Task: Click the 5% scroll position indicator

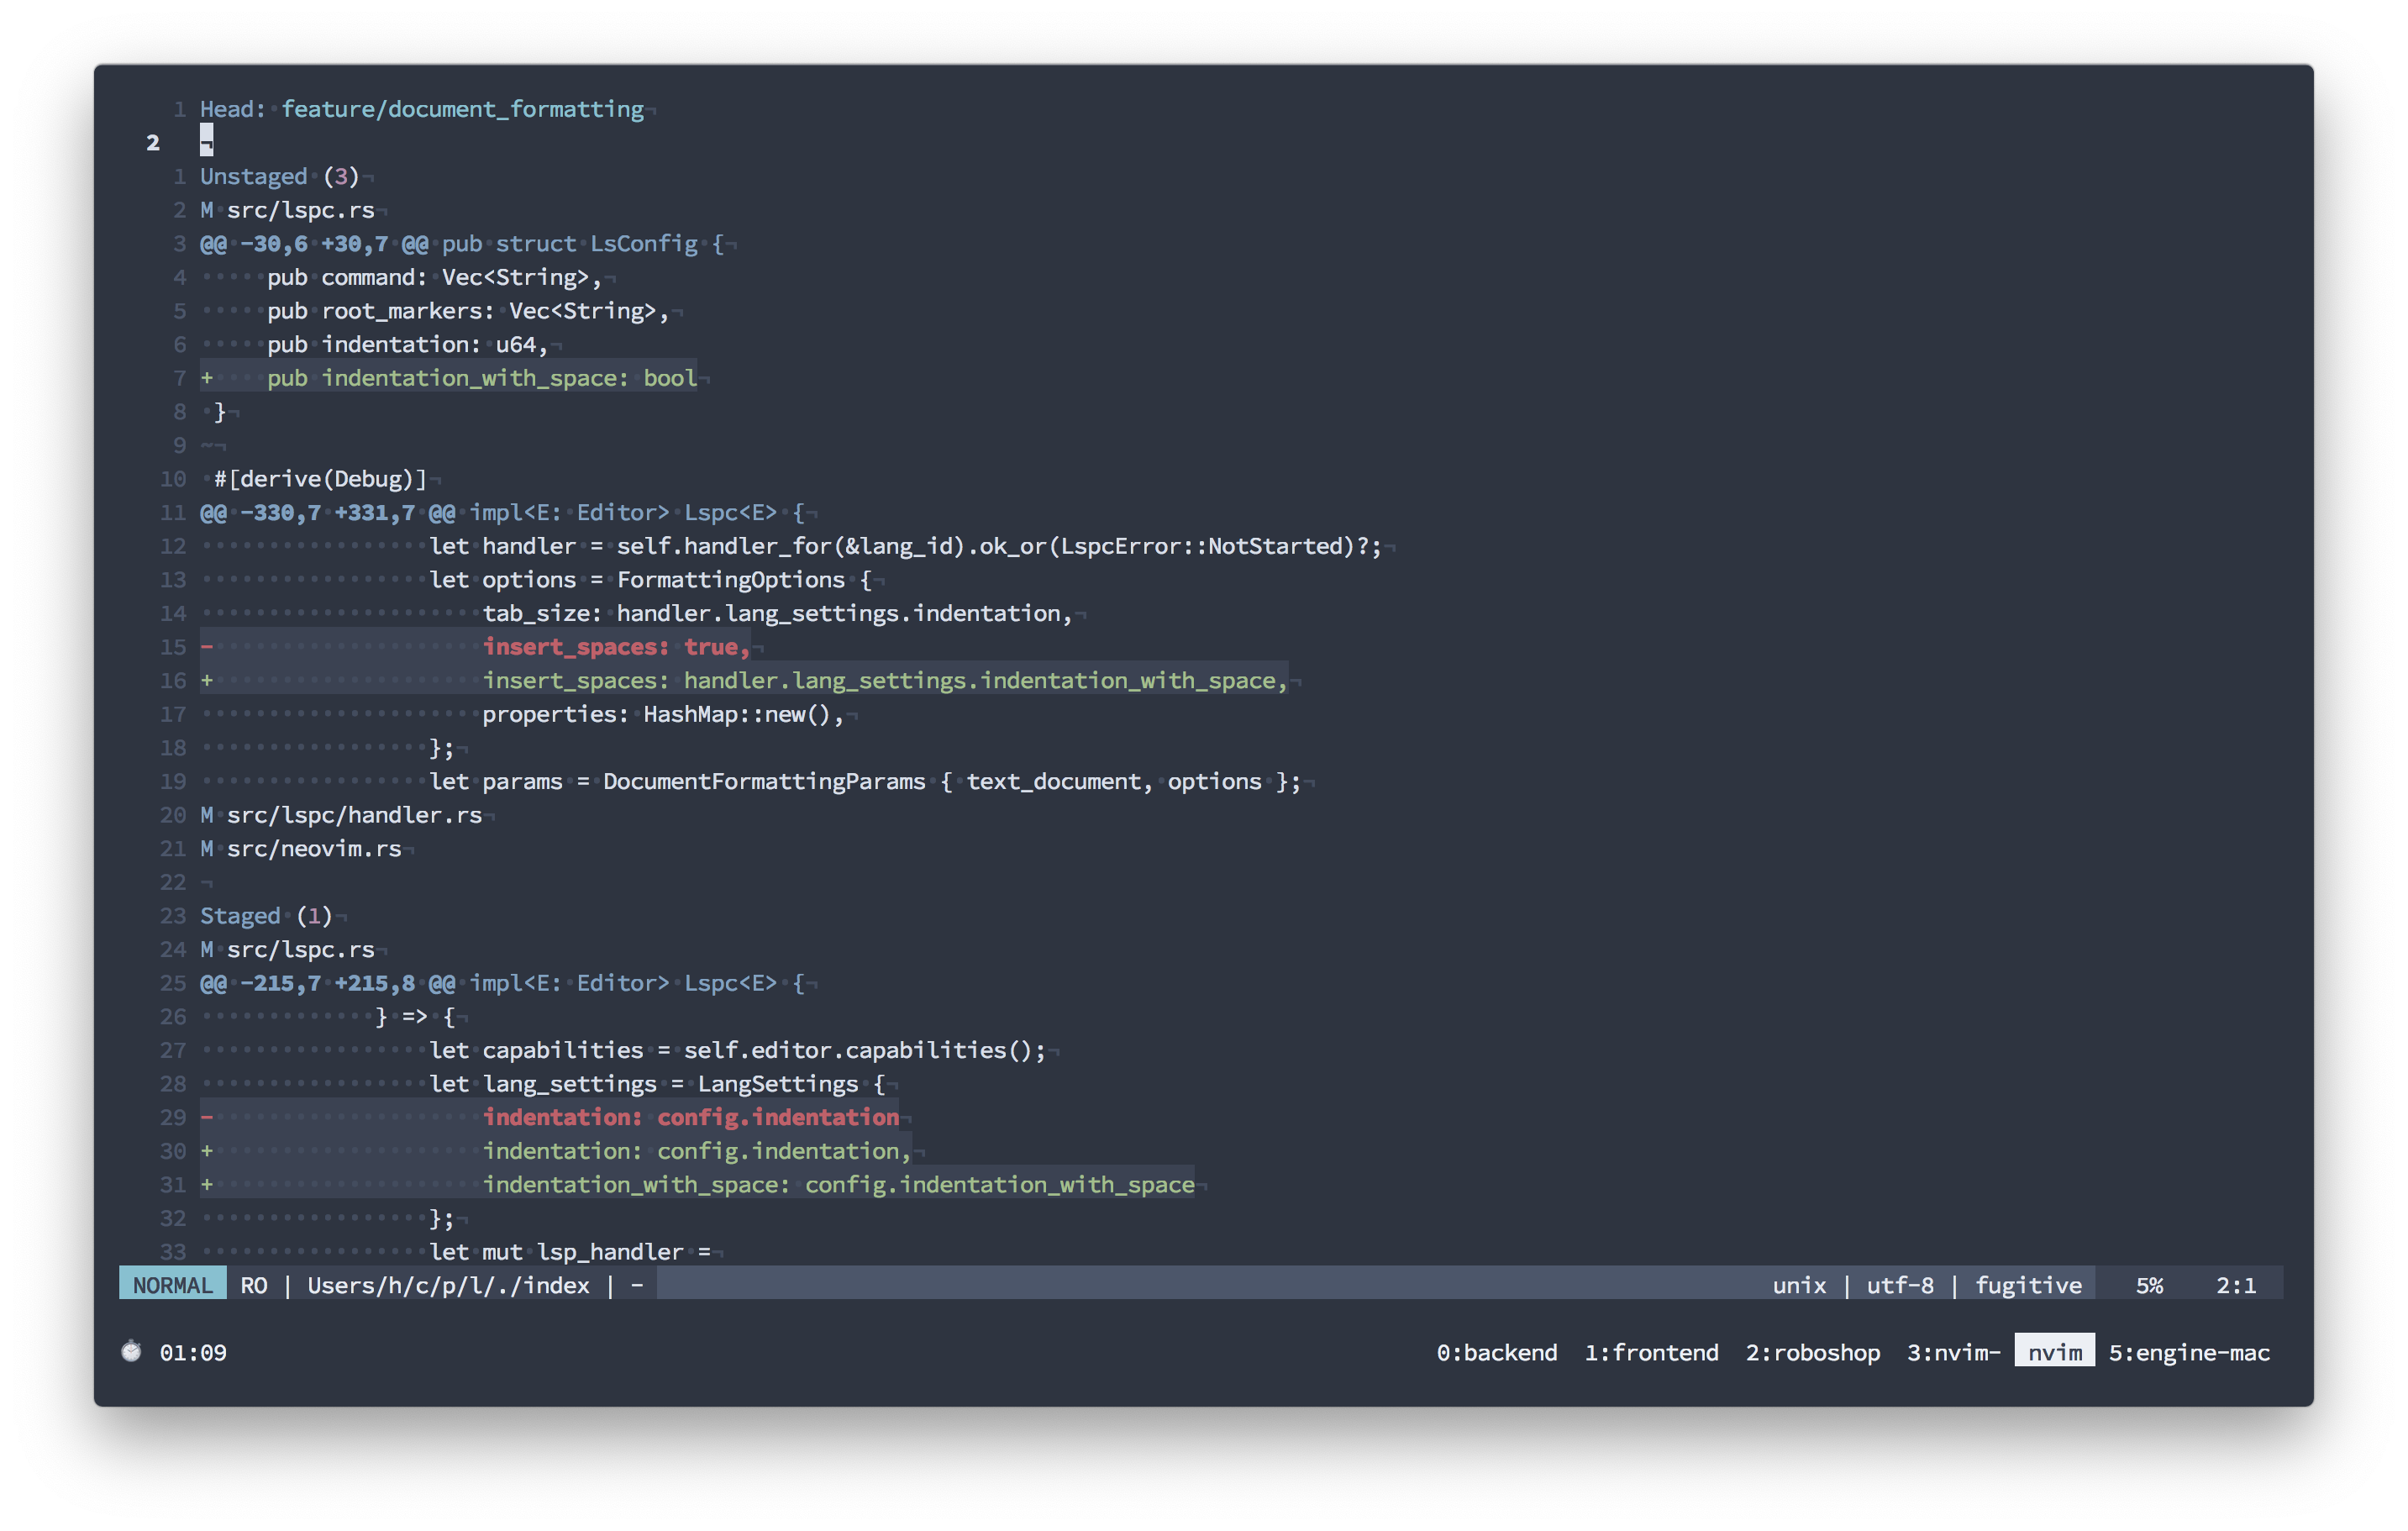Action: coord(2149,1285)
